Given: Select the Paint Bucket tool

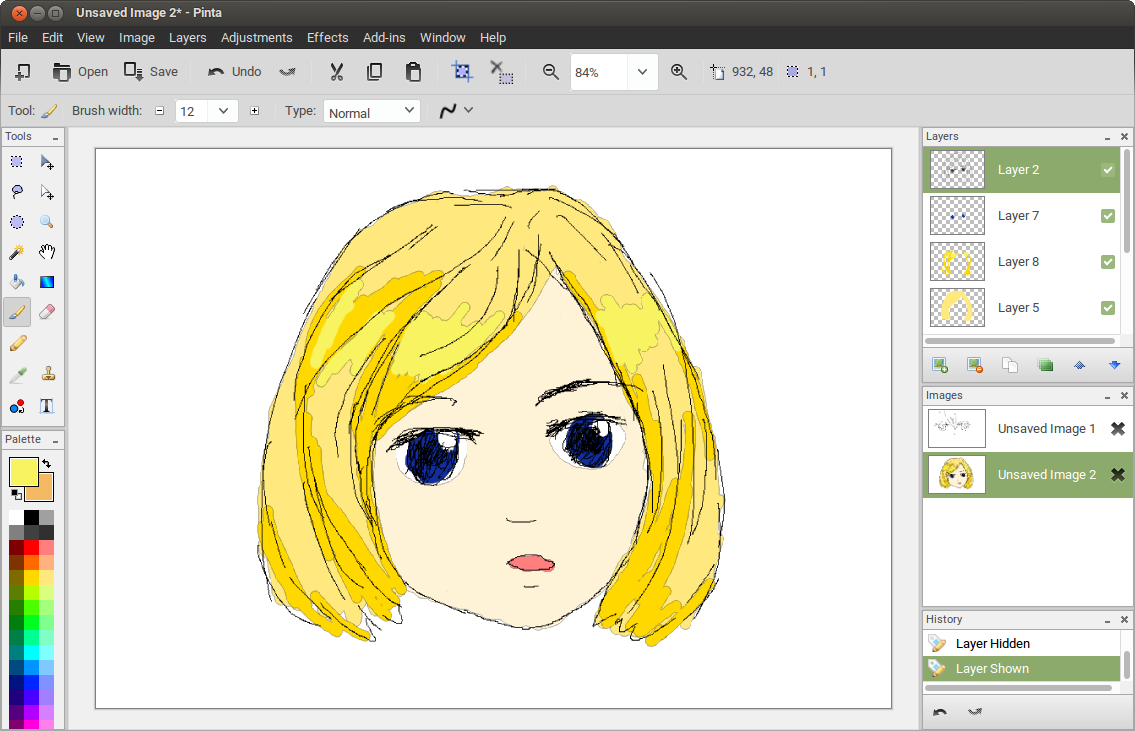Looking at the screenshot, I should [17, 282].
